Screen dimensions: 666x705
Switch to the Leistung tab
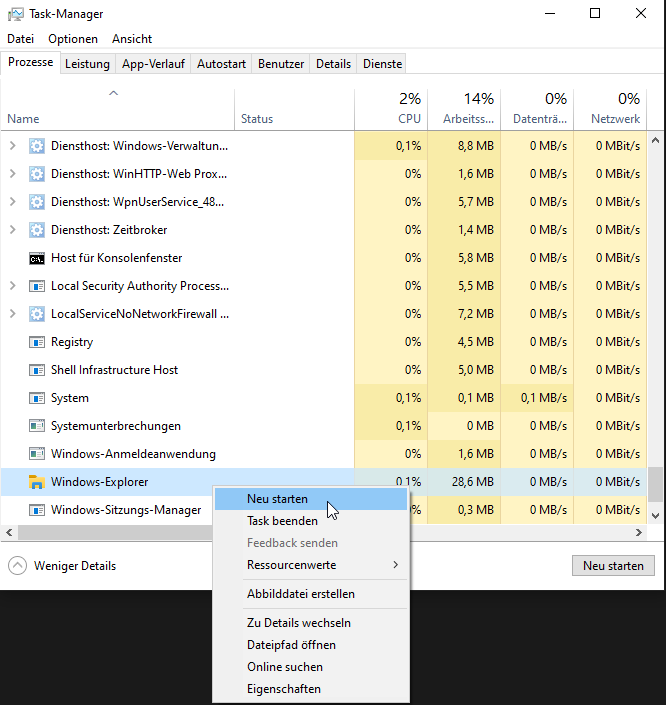[x=87, y=64]
